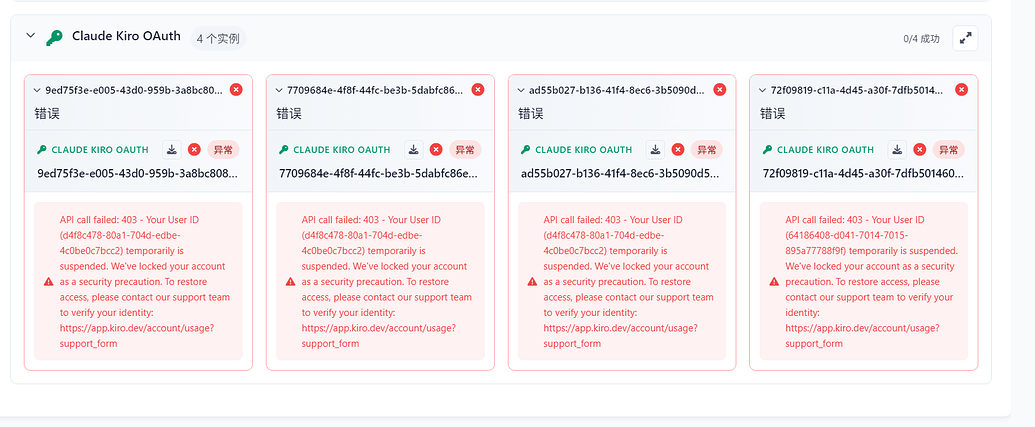
Task: Click small key icon in 72f09819 card
Action: [x=767, y=150]
